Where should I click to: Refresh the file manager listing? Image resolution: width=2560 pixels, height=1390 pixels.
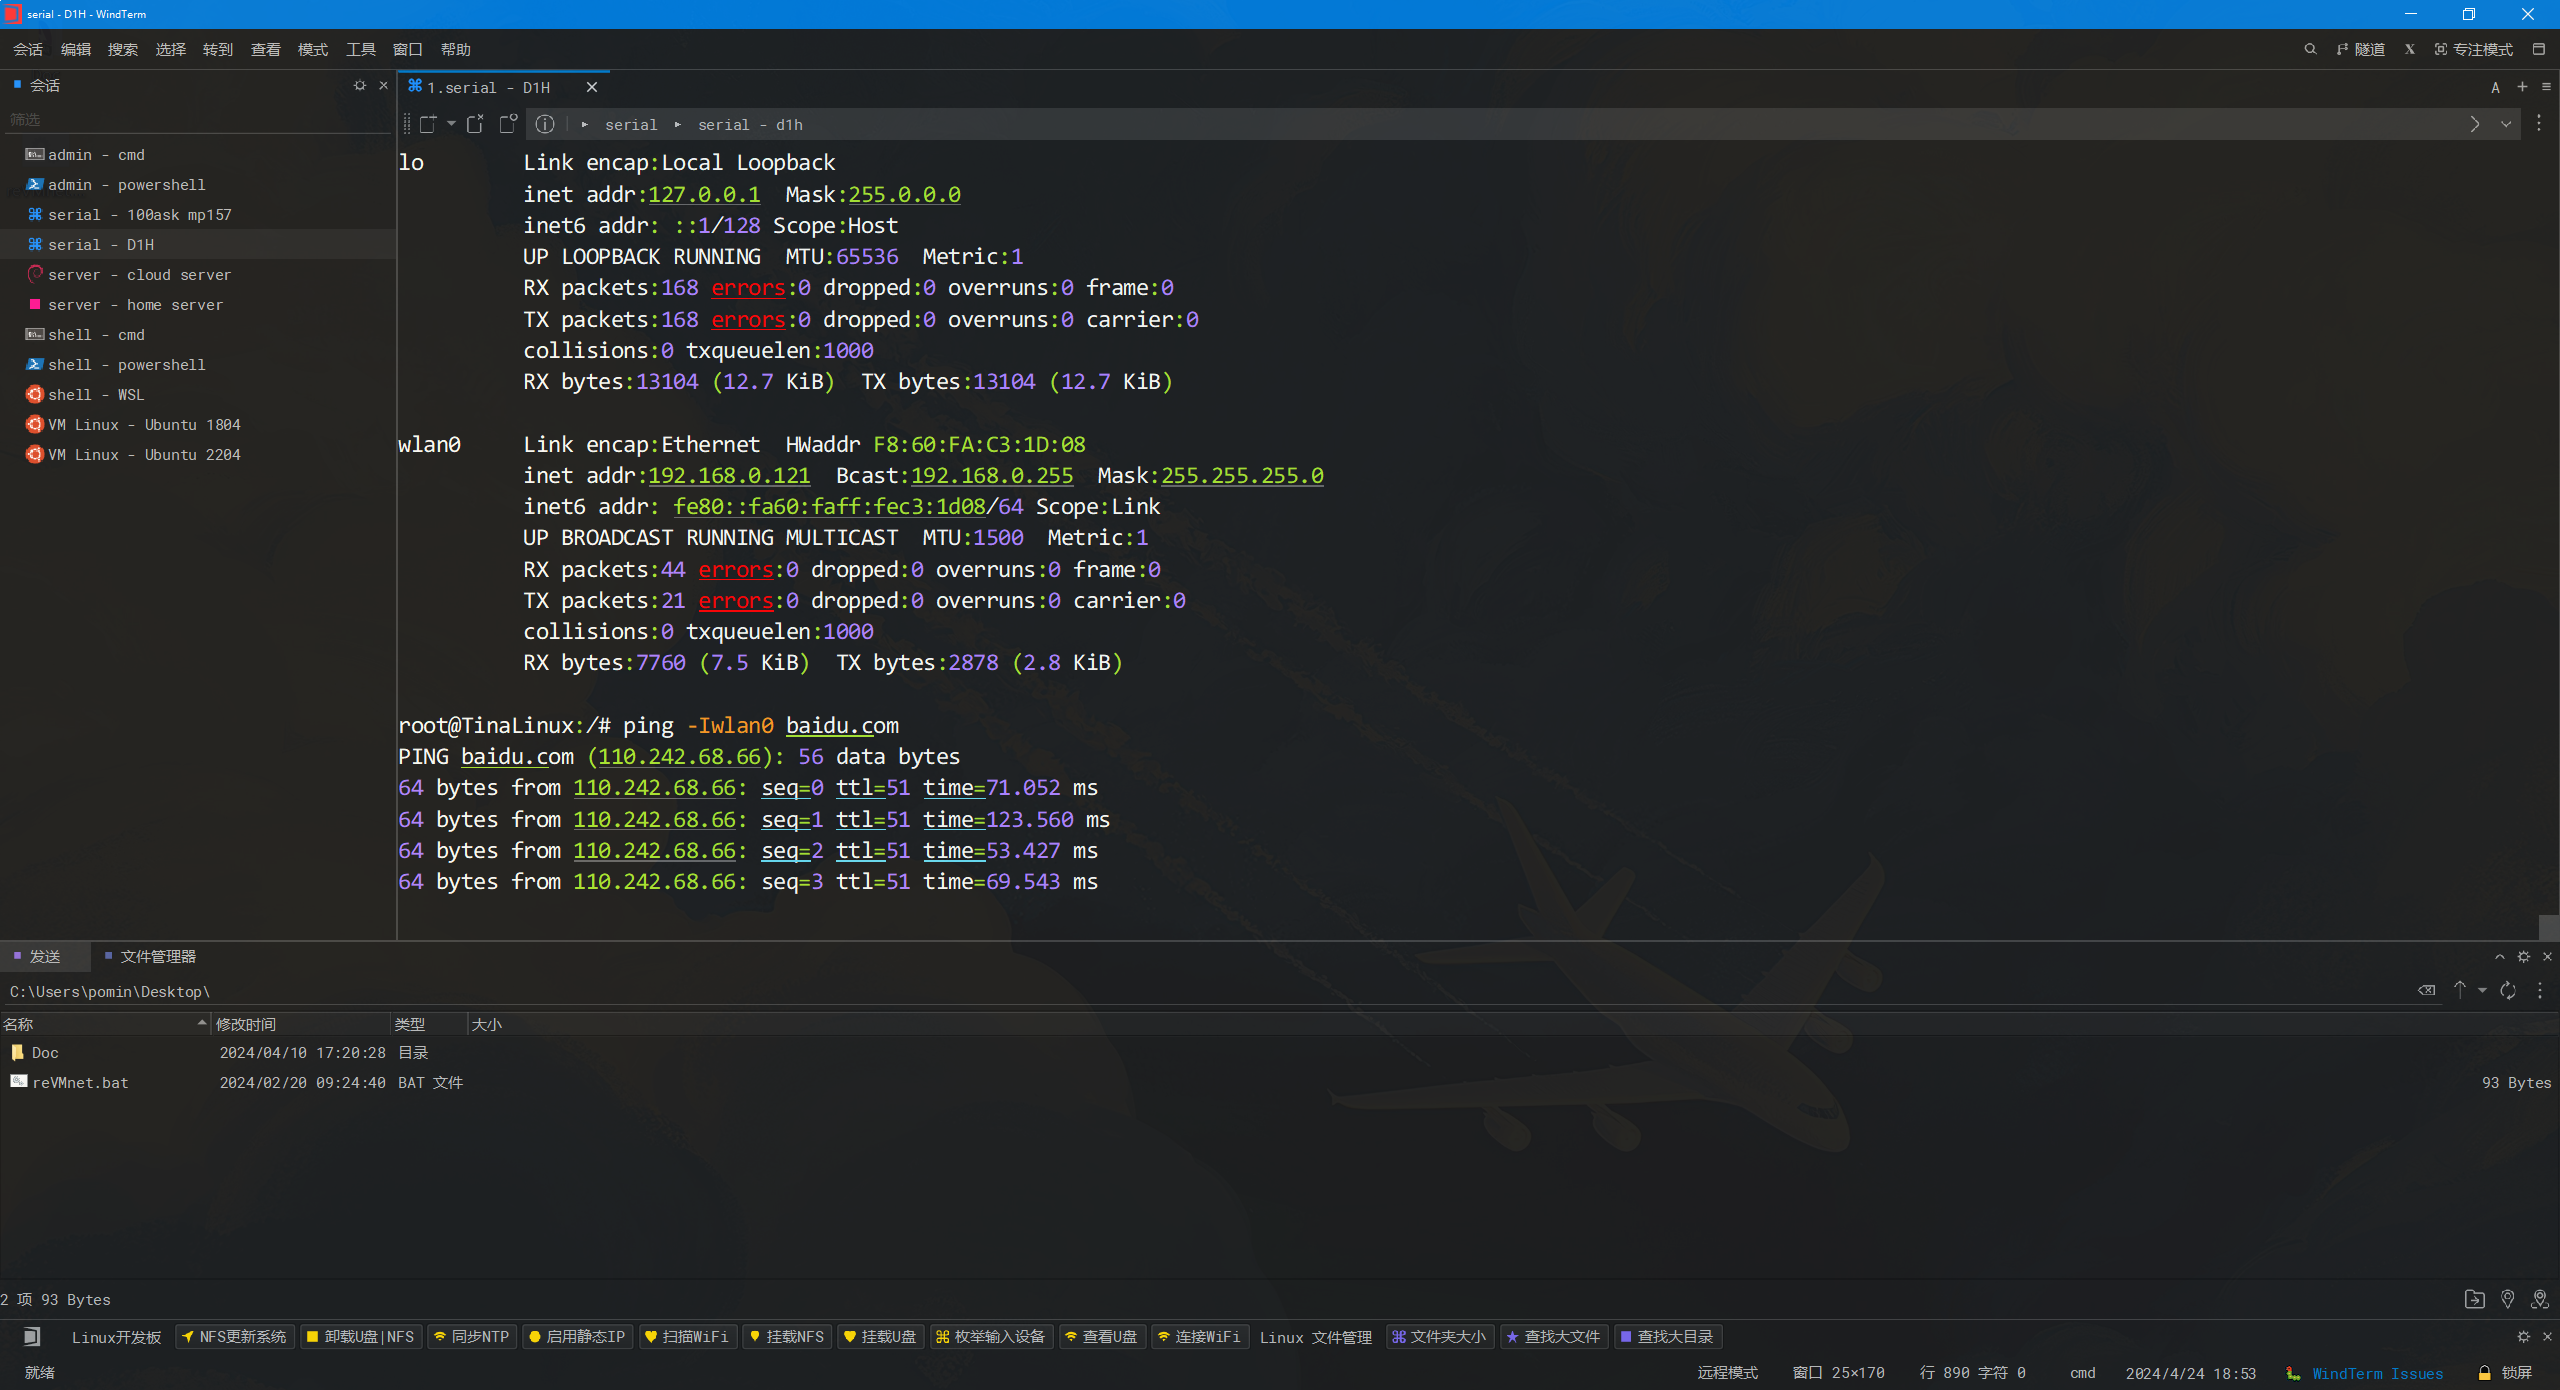coord(2508,990)
